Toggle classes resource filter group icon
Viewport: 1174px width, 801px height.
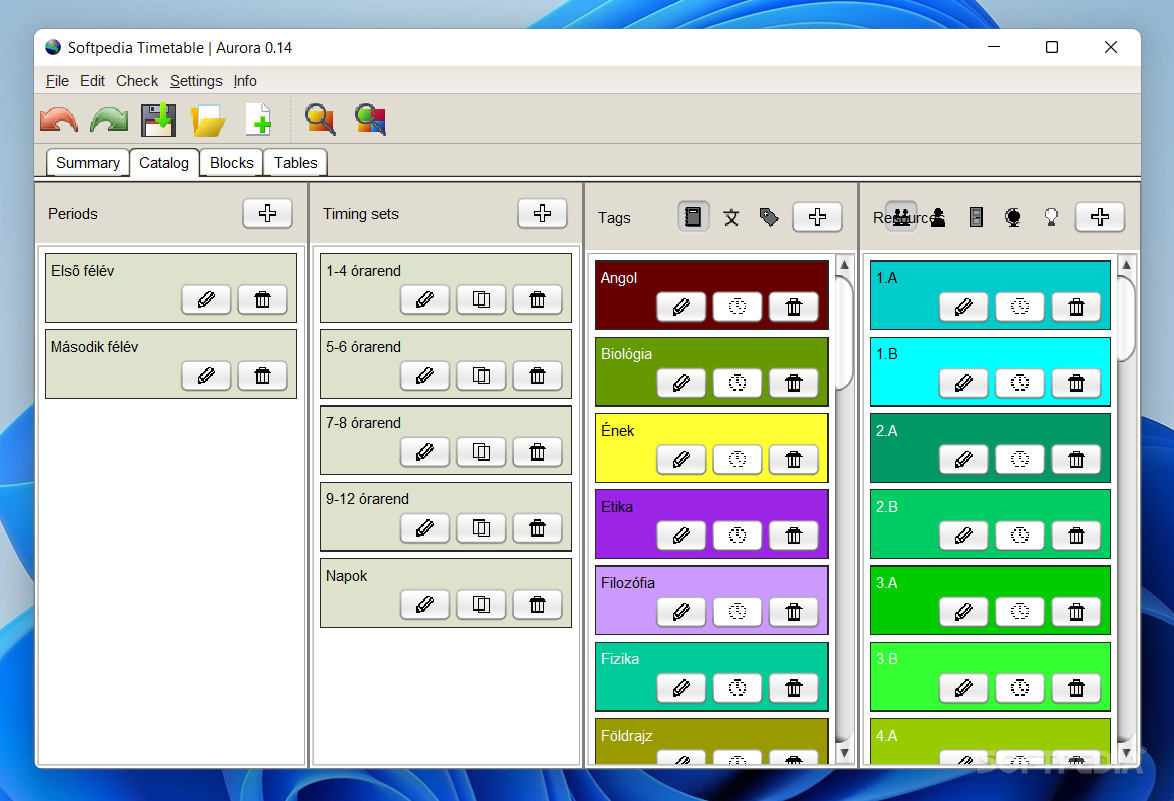click(x=901, y=217)
